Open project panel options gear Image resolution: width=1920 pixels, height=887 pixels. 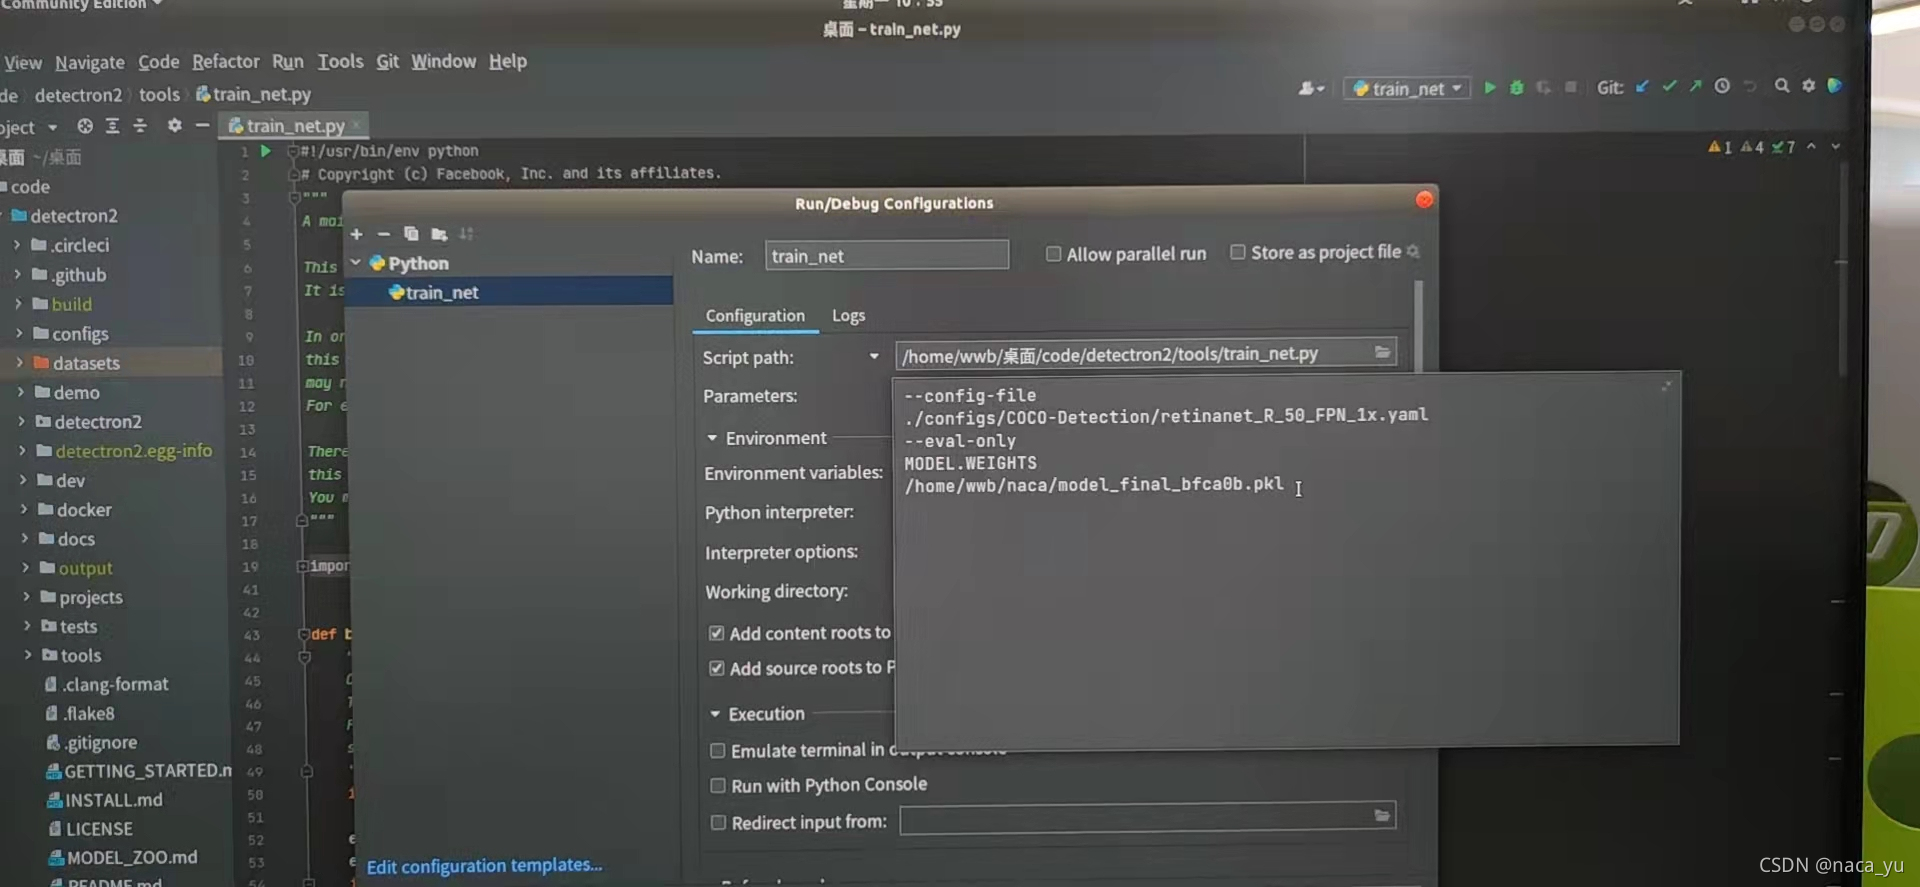click(175, 126)
